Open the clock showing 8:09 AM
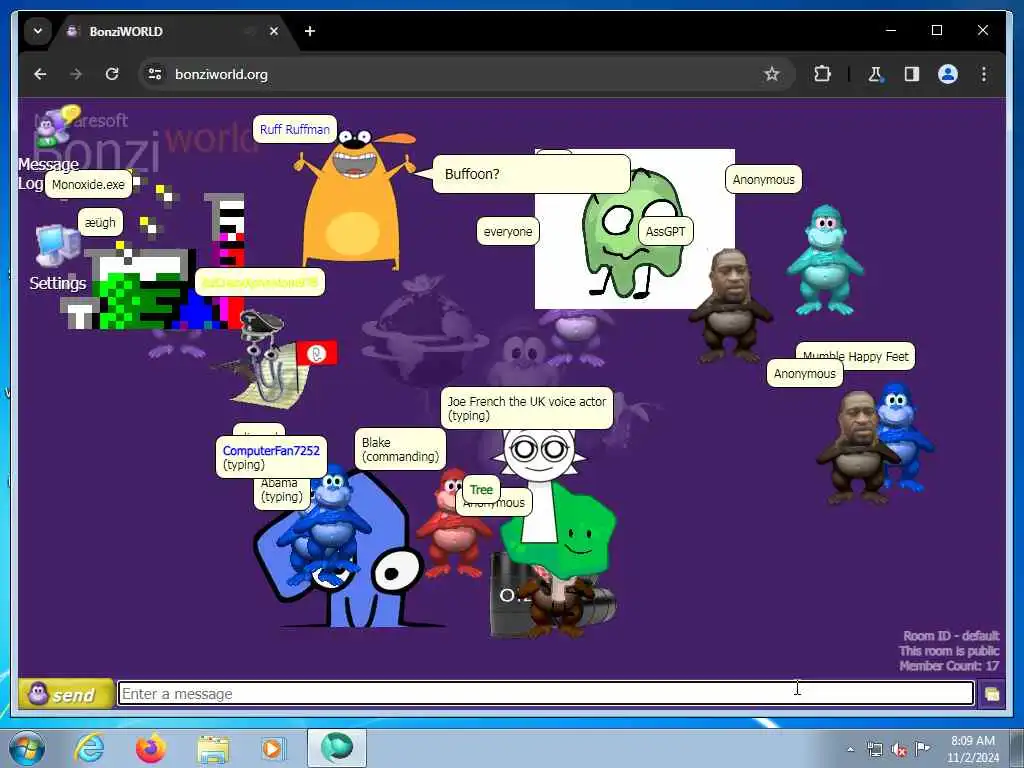Viewport: 1024px width, 768px height. coord(973,748)
